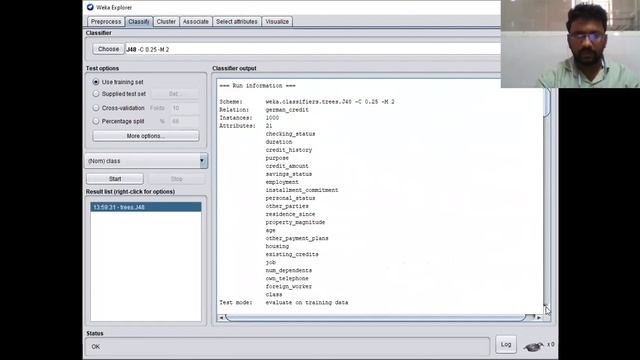Click the 'credit_history' attribute text
Image resolution: width=640 pixels, height=360 pixels.
pos(289,150)
